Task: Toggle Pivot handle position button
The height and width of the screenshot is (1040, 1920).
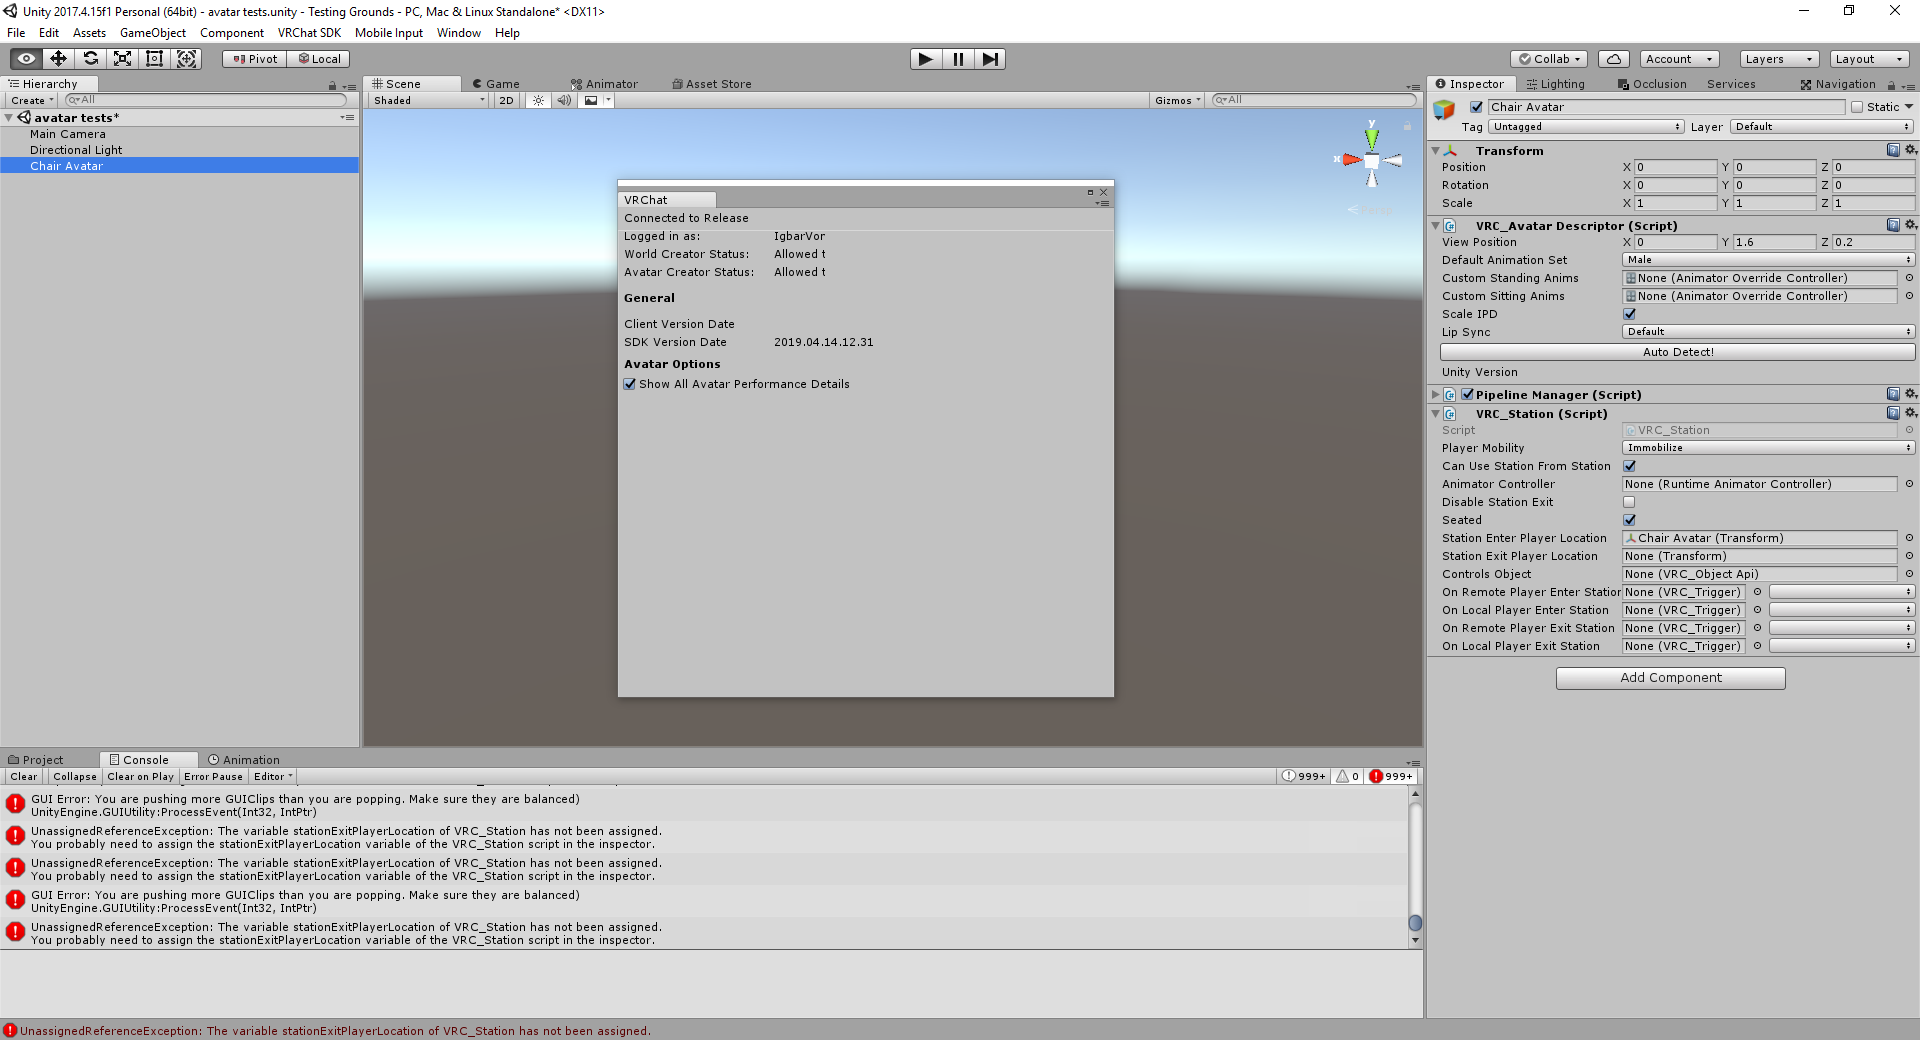Action: (x=255, y=59)
